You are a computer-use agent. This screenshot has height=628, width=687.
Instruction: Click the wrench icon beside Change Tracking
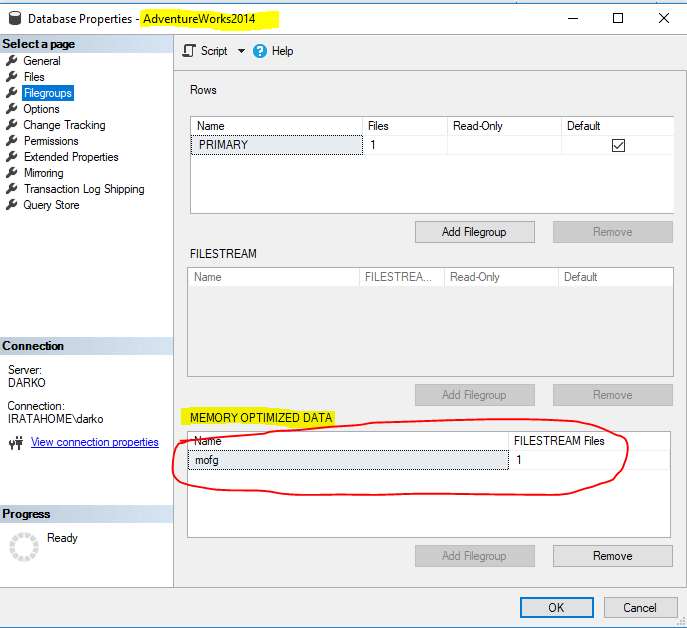click(x=12, y=124)
